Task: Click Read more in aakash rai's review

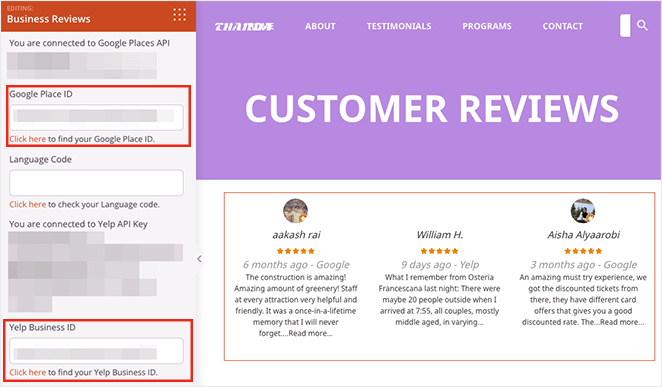Action: [310, 333]
